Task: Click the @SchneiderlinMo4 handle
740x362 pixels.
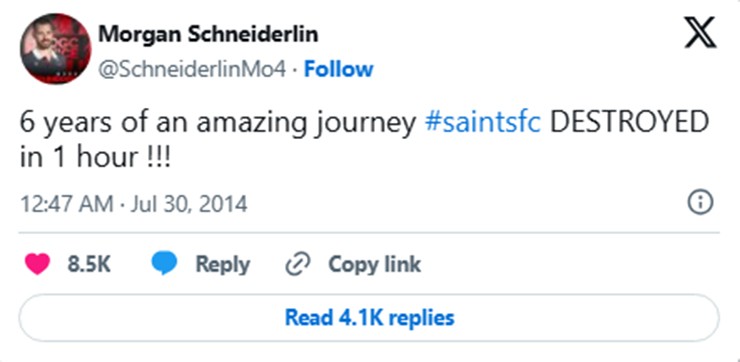Action: (x=192, y=70)
